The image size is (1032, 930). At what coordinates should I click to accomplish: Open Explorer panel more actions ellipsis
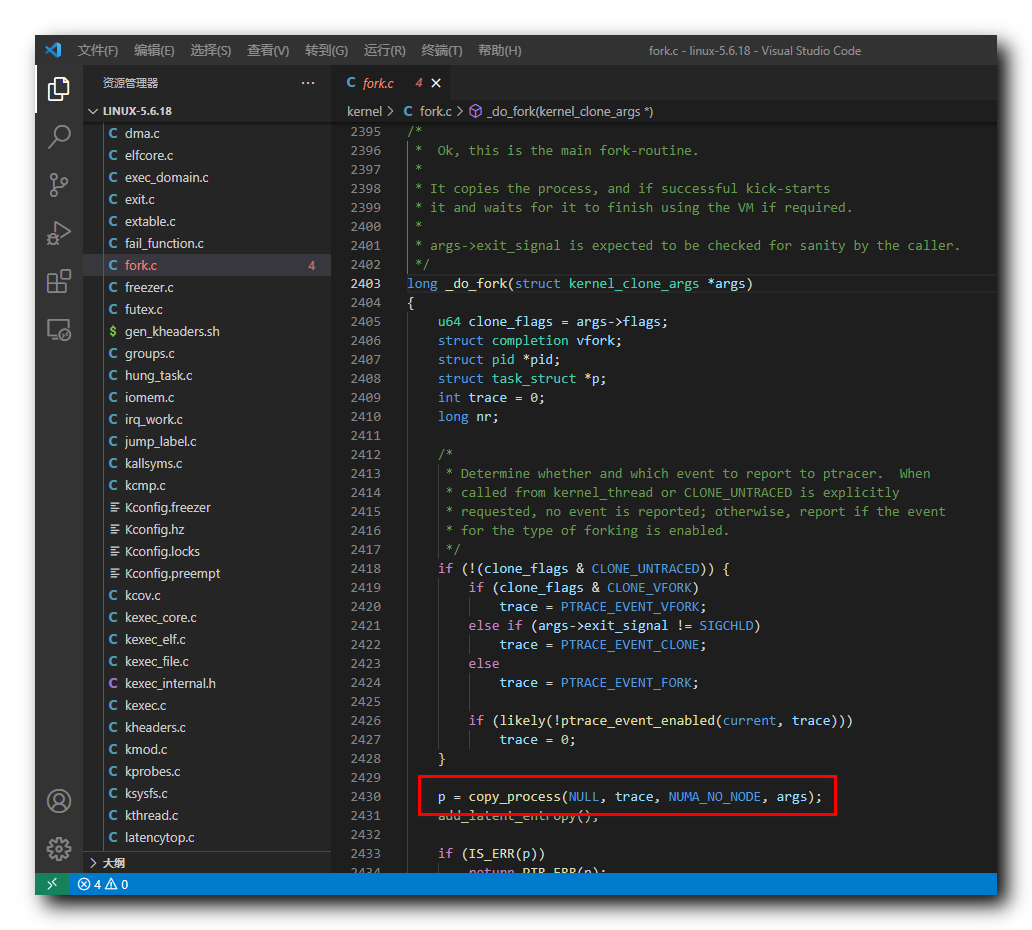307,83
